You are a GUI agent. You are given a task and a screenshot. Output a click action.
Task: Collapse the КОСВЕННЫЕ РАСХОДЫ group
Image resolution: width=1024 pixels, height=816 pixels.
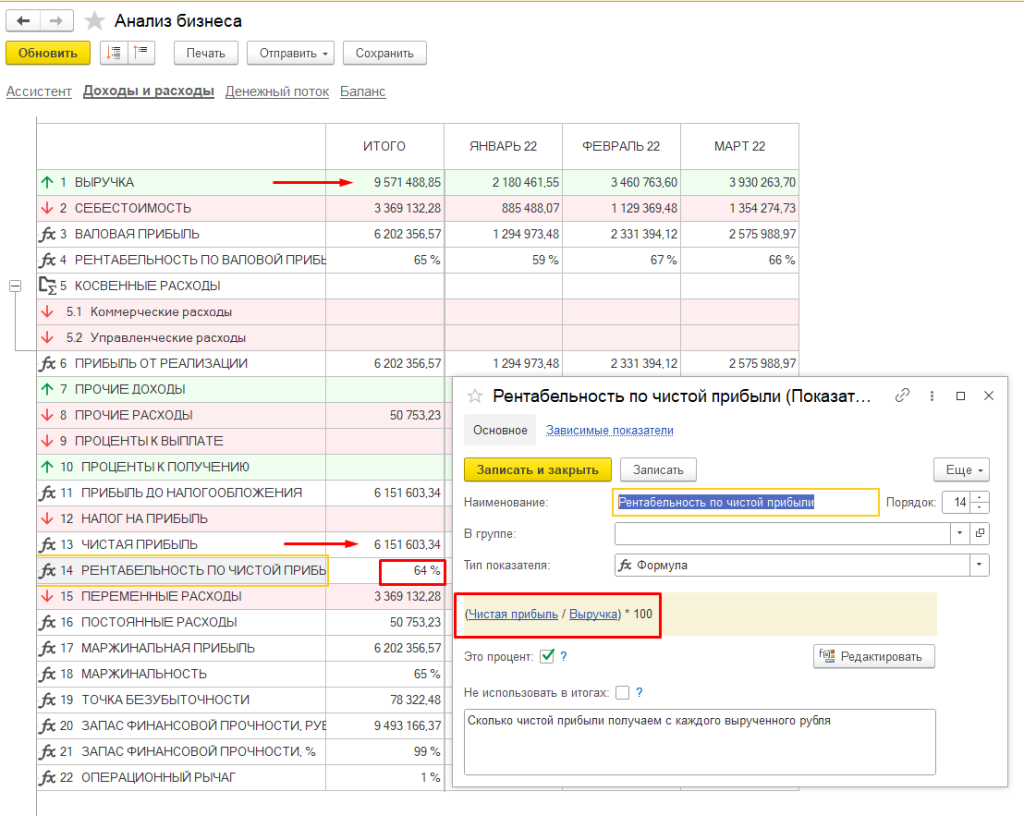[x=15, y=286]
